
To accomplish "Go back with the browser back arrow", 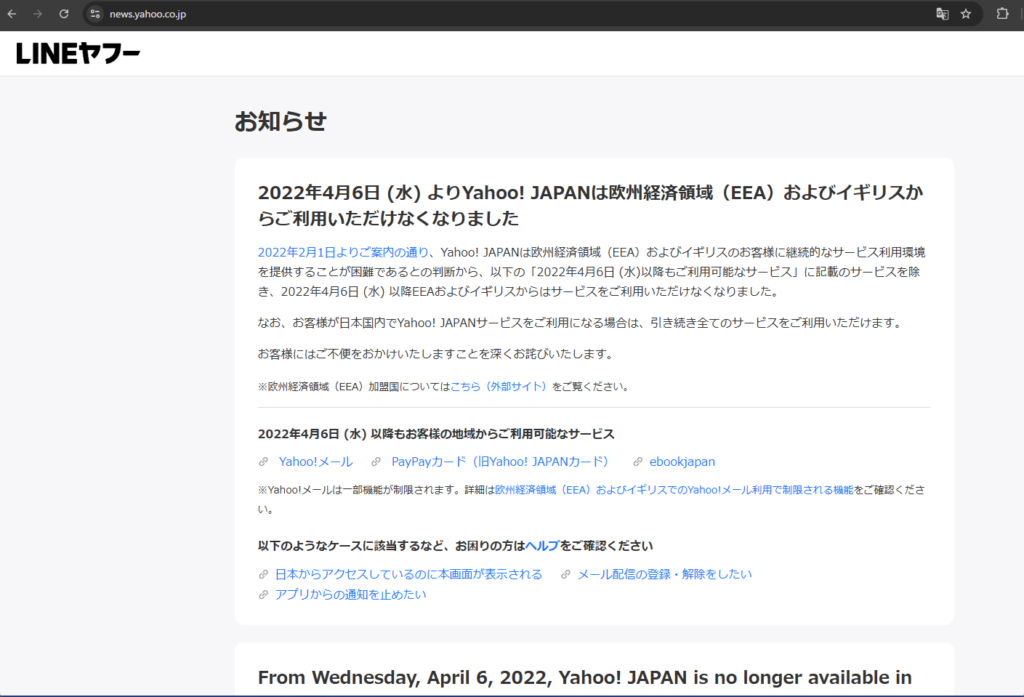I will coord(12,14).
